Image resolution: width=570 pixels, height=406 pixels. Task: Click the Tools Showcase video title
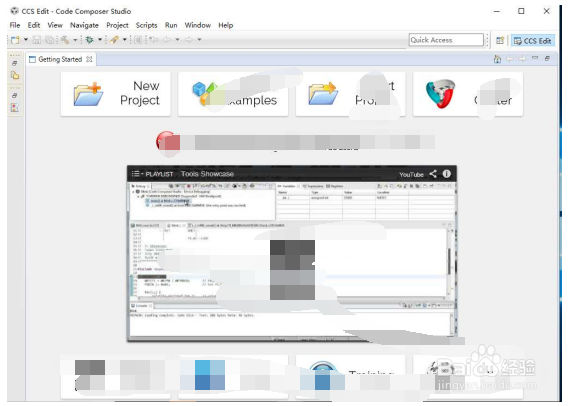click(x=207, y=174)
